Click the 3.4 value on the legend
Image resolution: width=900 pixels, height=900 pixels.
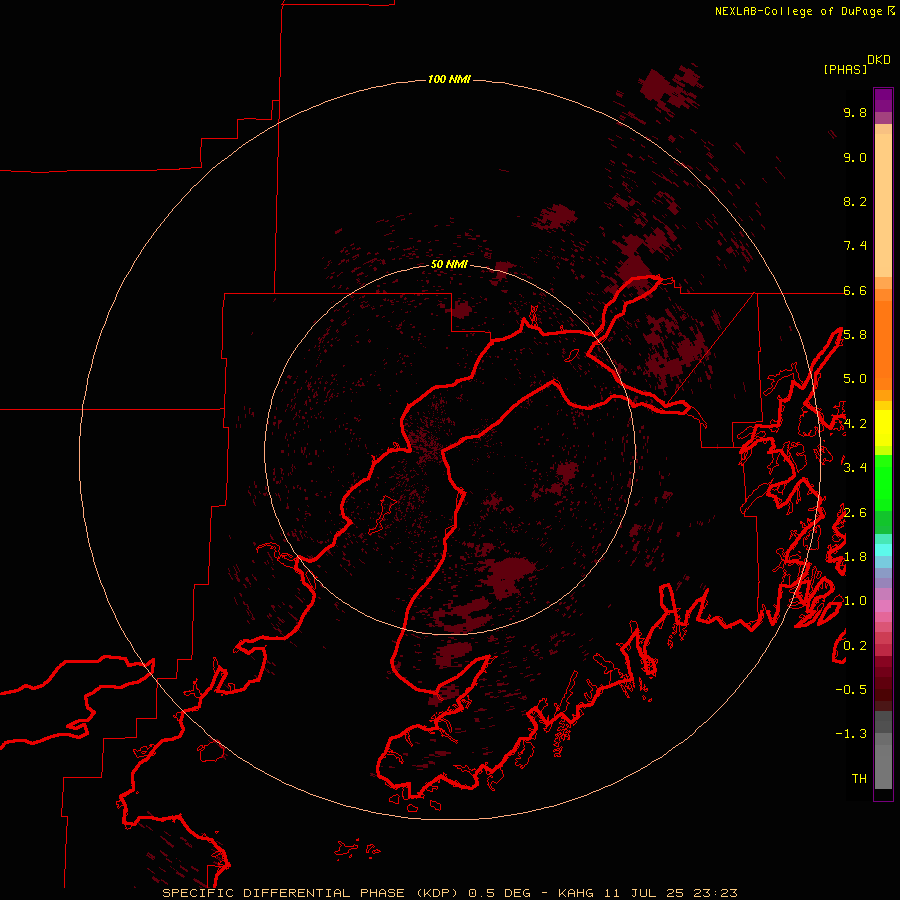(x=855, y=468)
